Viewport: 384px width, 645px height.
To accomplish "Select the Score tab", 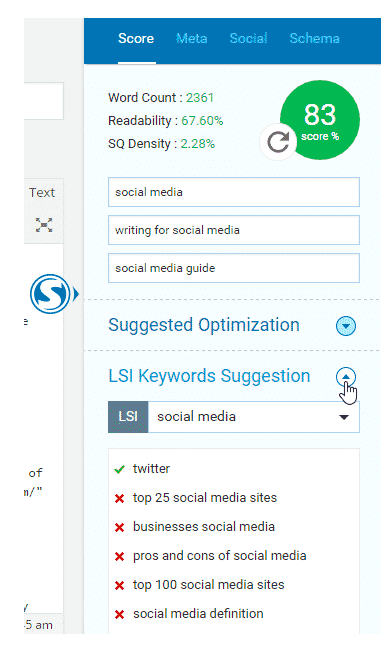I will 136,39.
